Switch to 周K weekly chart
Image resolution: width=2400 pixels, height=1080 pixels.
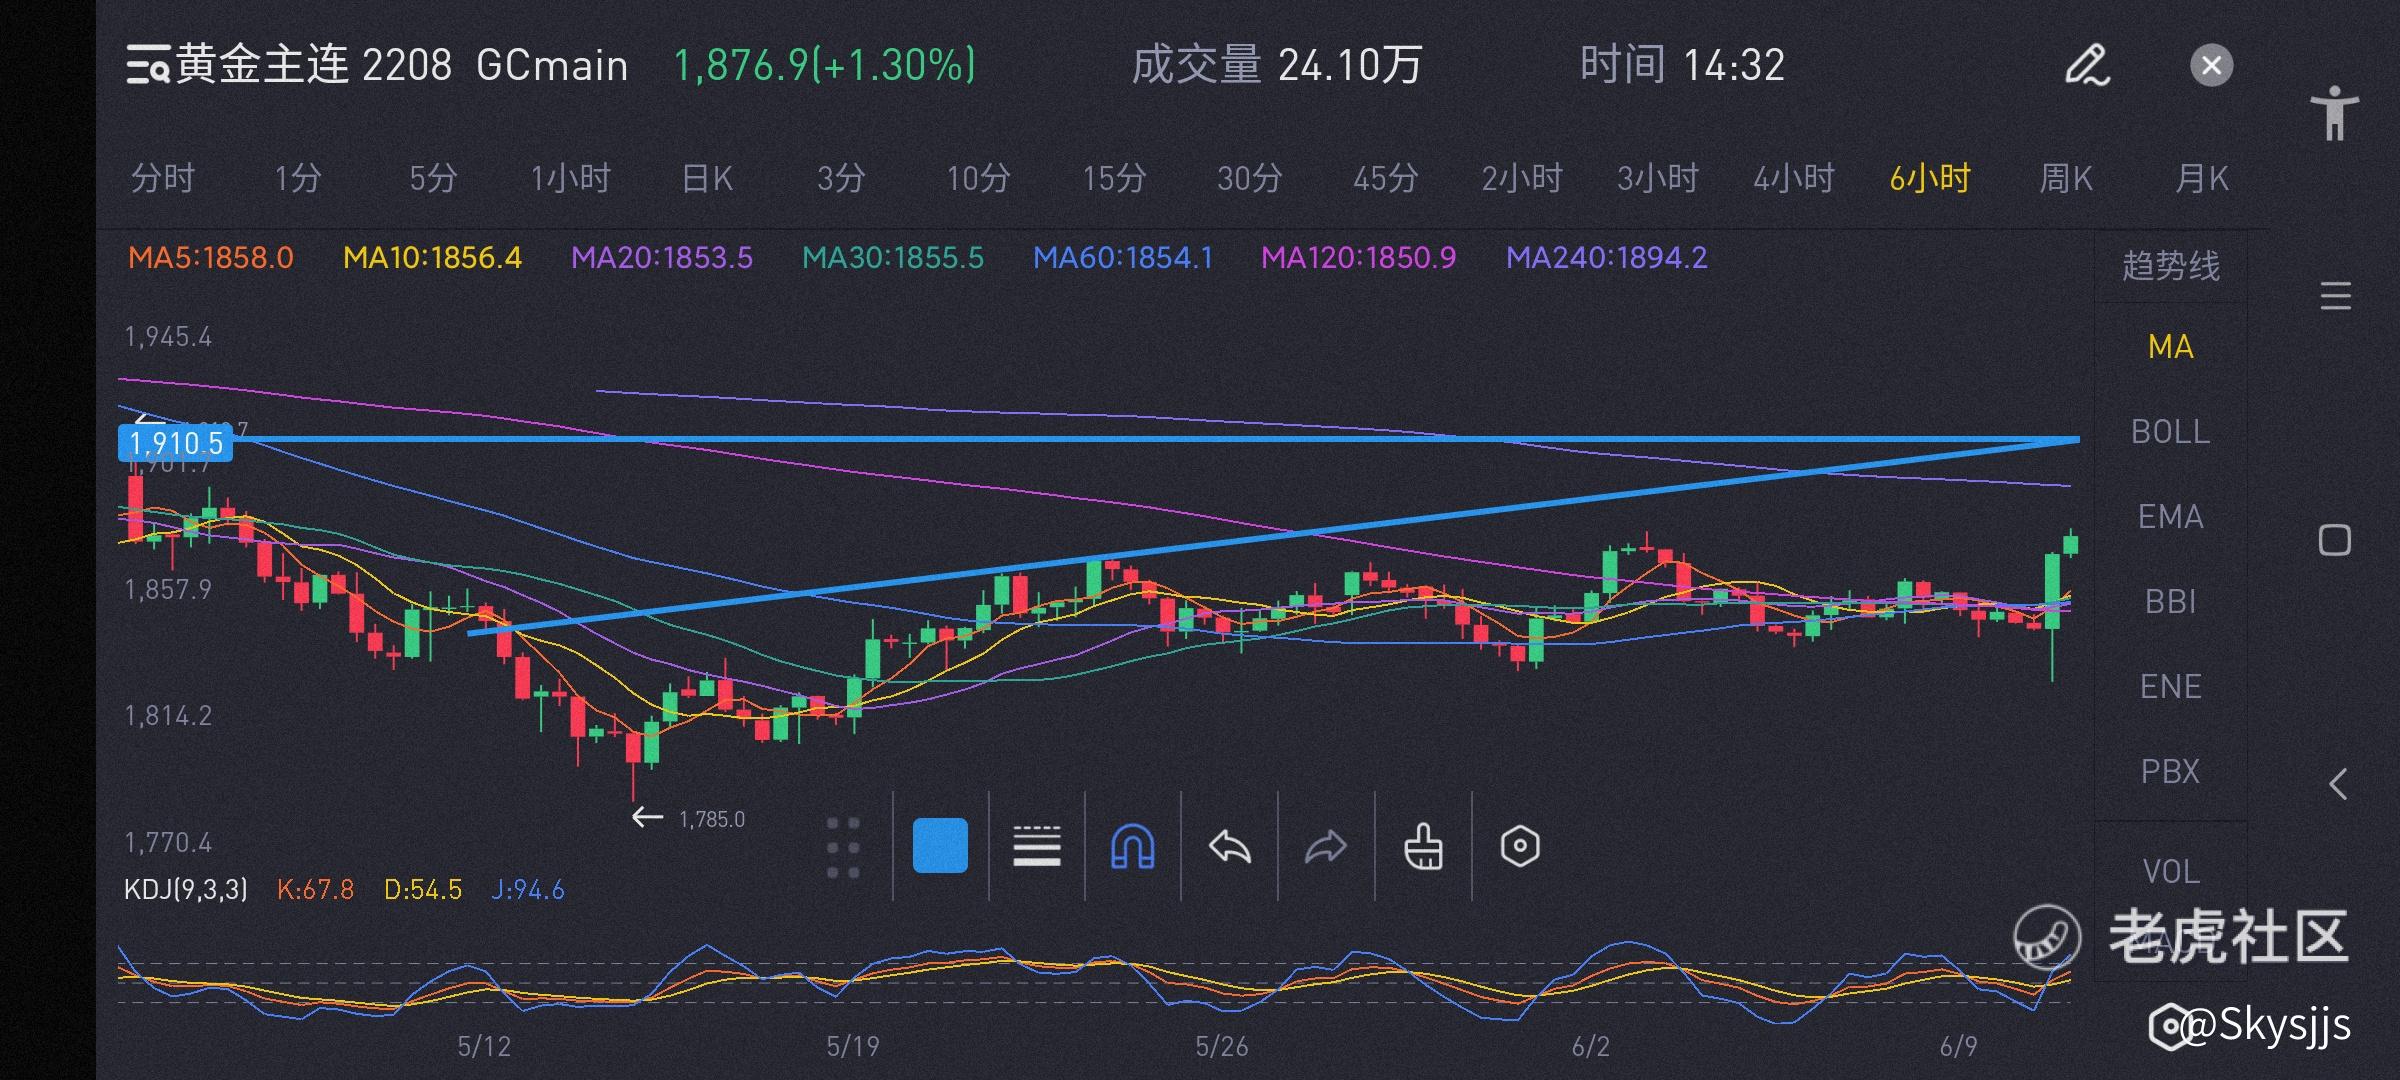[2066, 179]
